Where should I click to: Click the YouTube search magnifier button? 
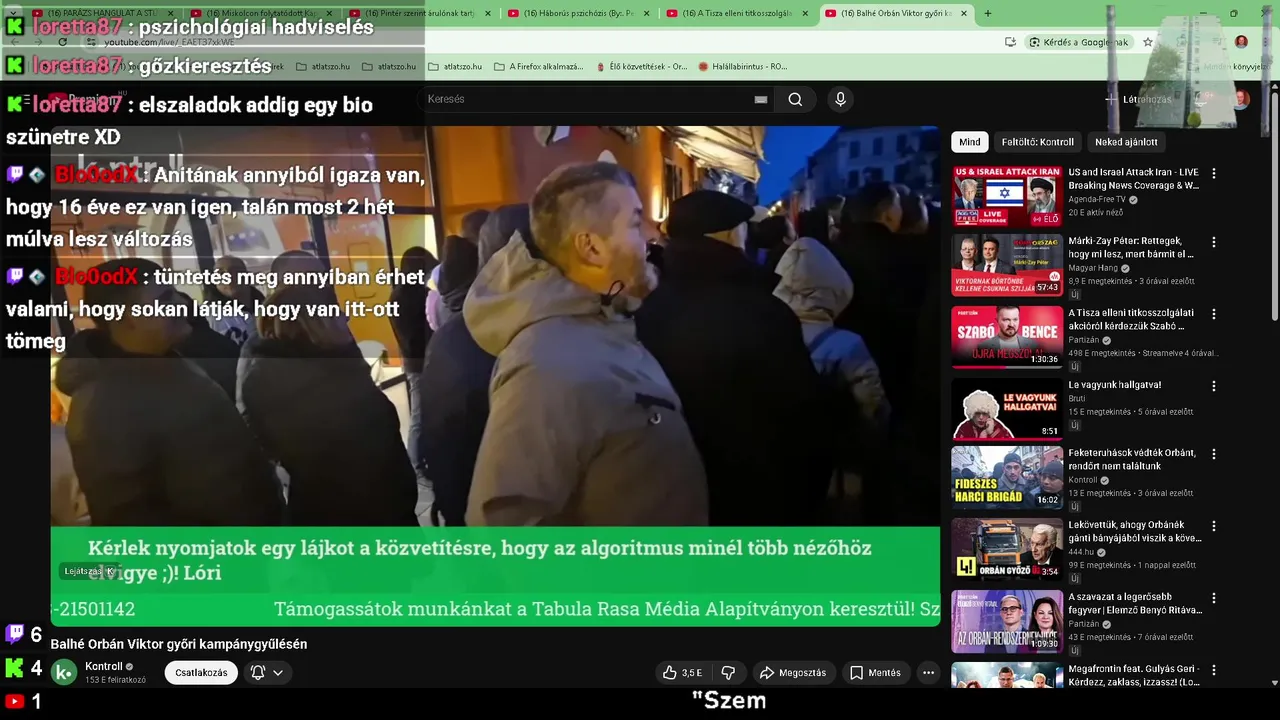click(795, 99)
